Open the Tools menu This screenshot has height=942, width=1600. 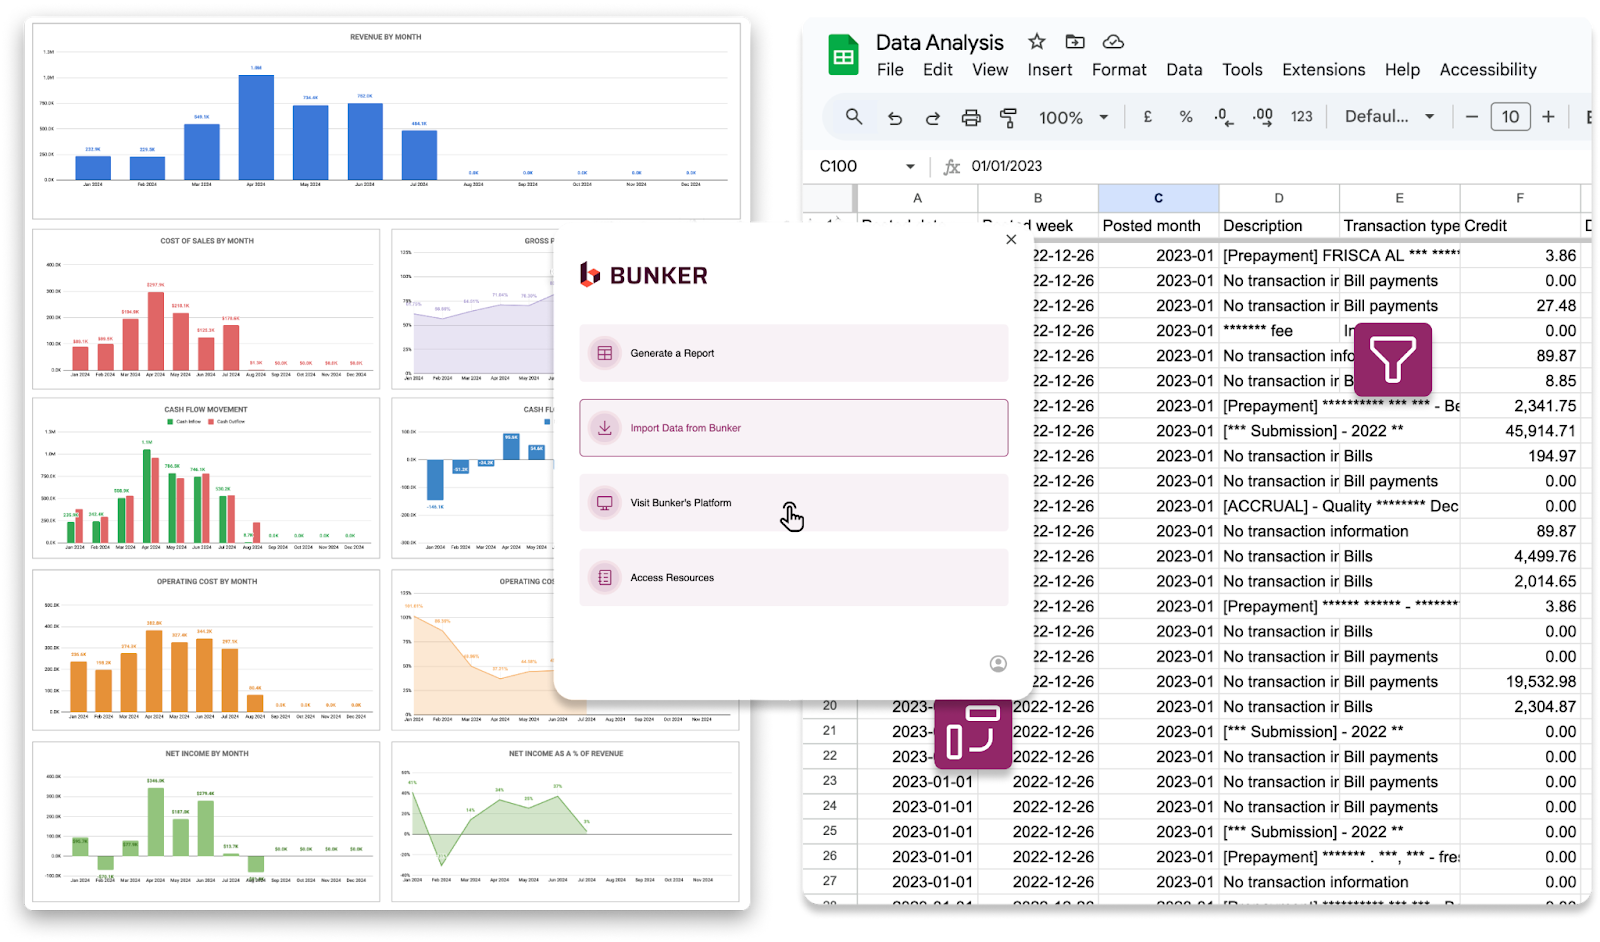(x=1242, y=70)
